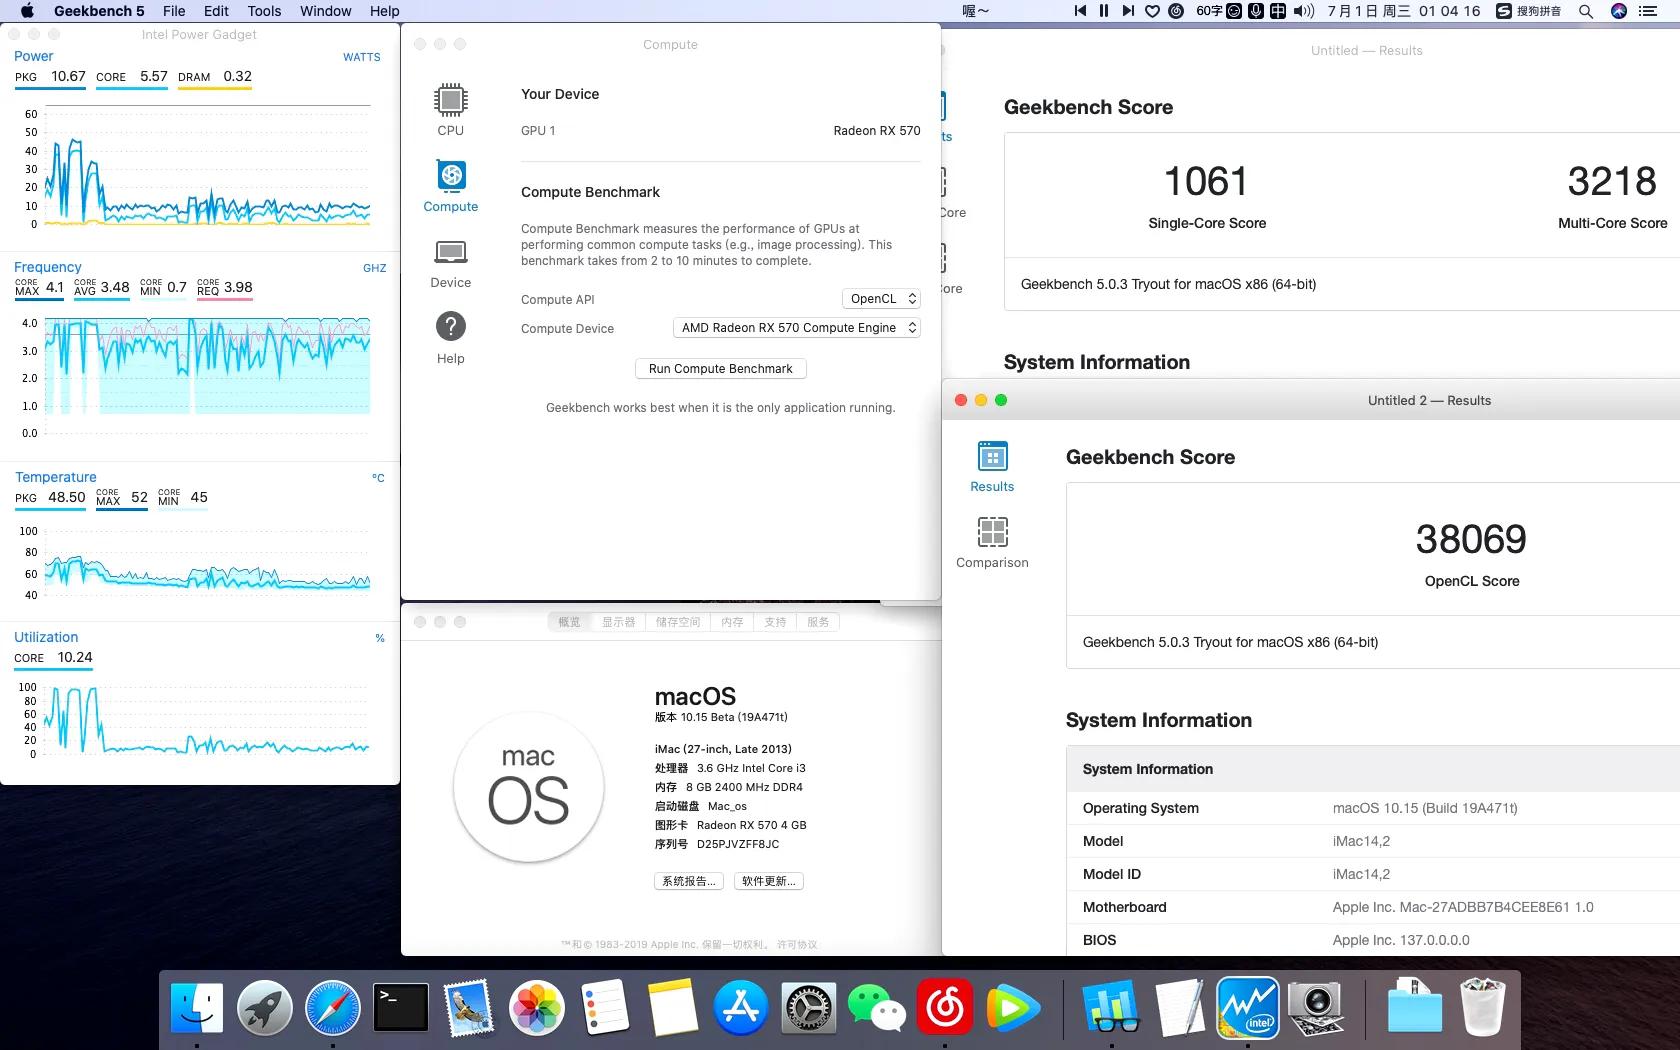Viewport: 1680px width, 1050px height.
Task: Skip to previous track in menu bar
Action: [x=1080, y=11]
